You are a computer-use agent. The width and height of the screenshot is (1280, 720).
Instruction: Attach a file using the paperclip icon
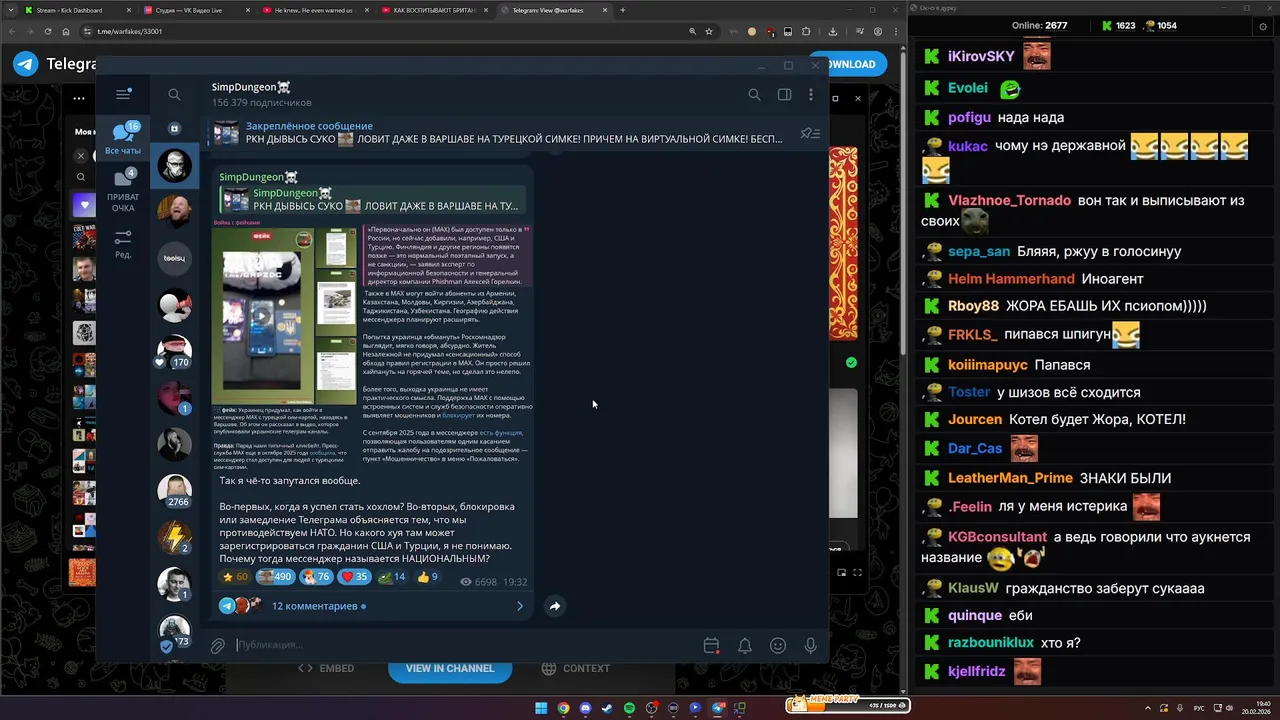(217, 646)
